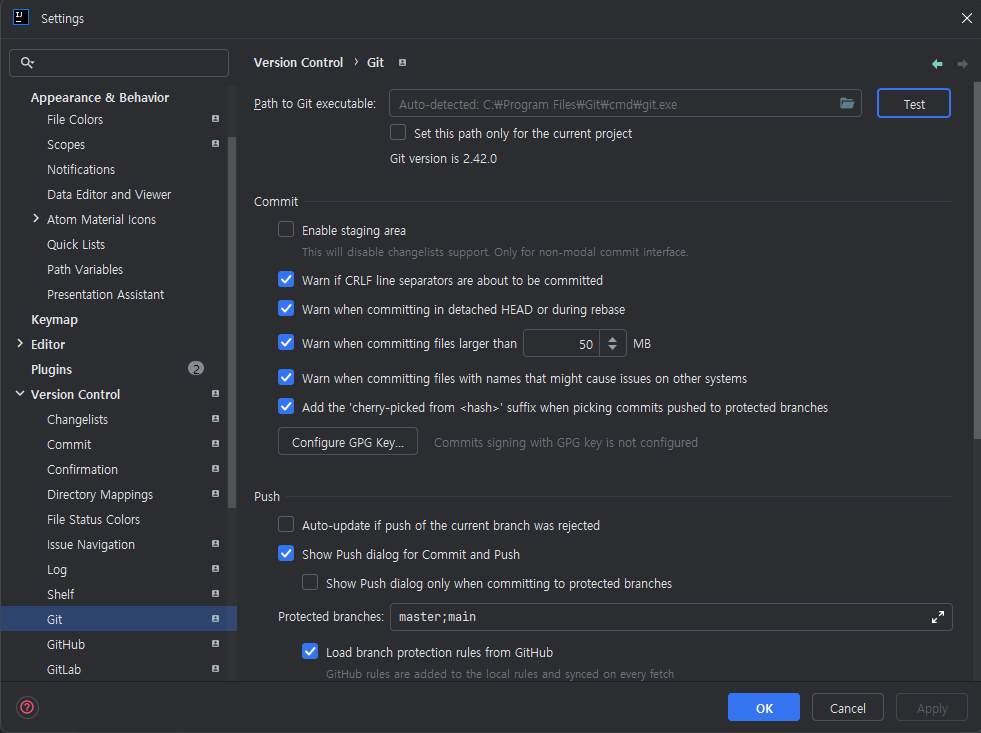This screenshot has height=733, width=981.
Task: Uncheck Warn when committing files larger than
Action: pyautogui.click(x=286, y=343)
